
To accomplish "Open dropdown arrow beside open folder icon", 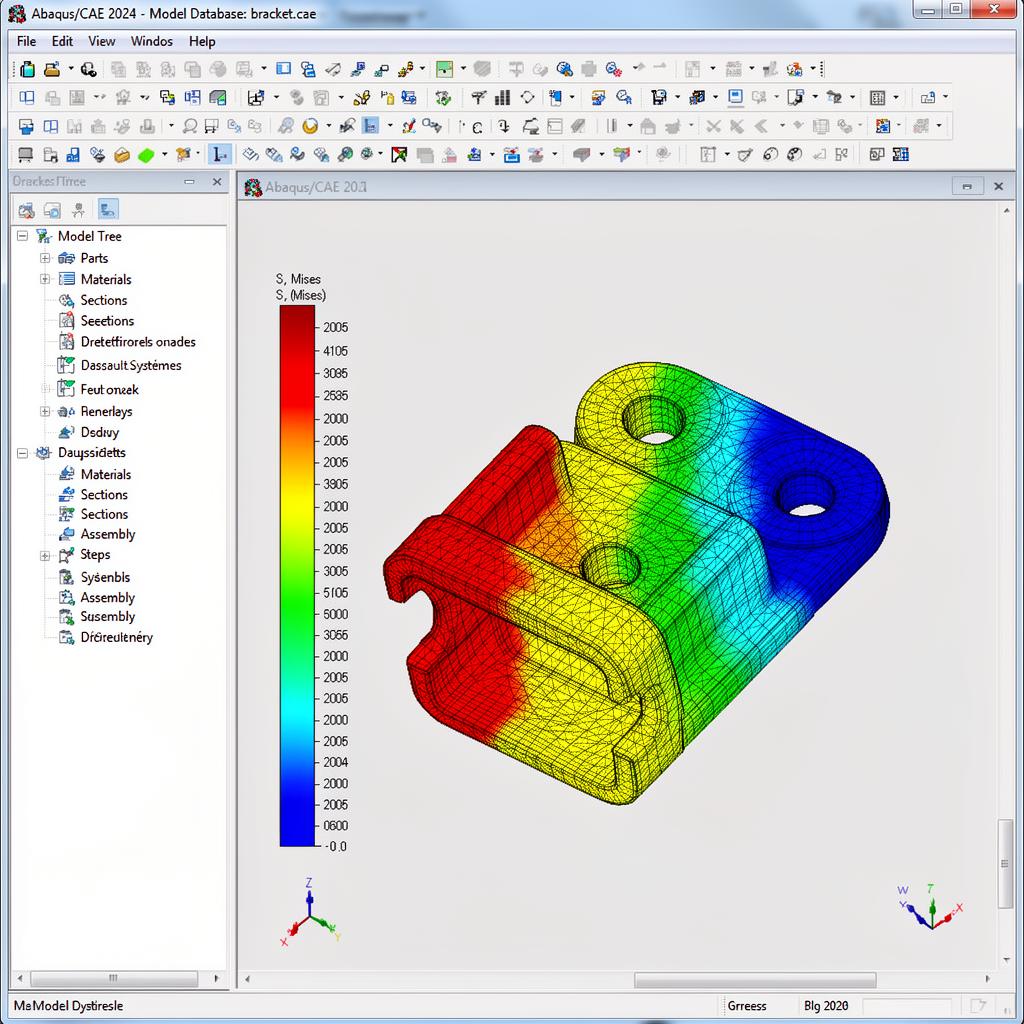I will (71, 69).
